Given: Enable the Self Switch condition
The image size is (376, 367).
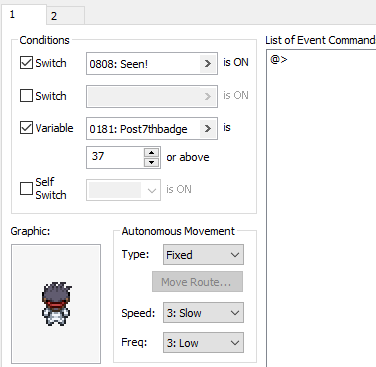Looking at the screenshot, I should (x=26, y=188).
